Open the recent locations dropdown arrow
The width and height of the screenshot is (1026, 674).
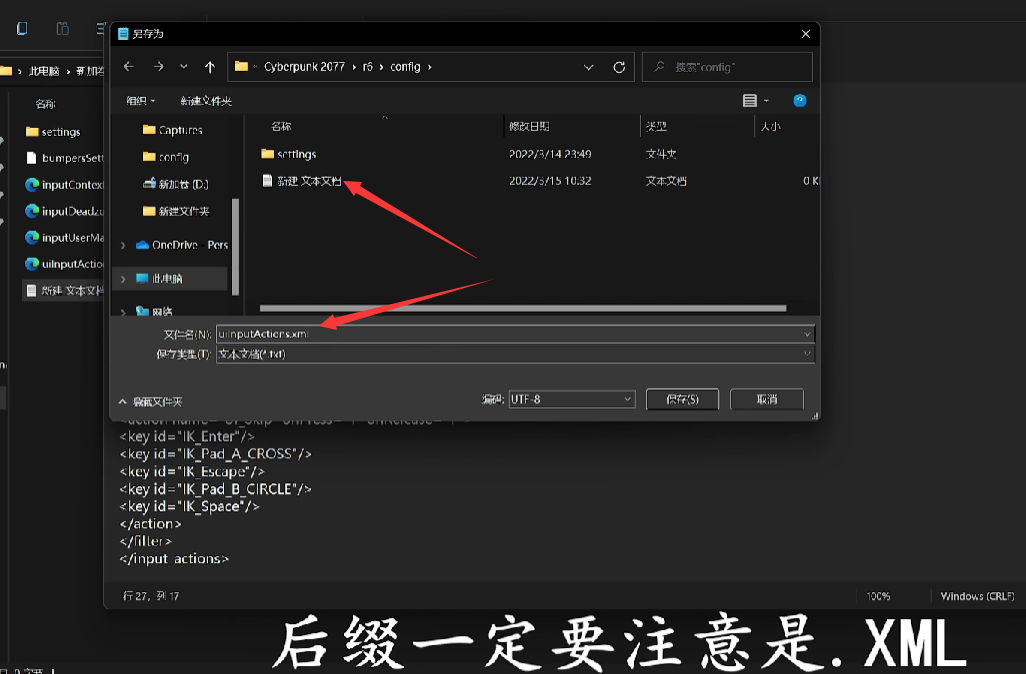click(184, 67)
